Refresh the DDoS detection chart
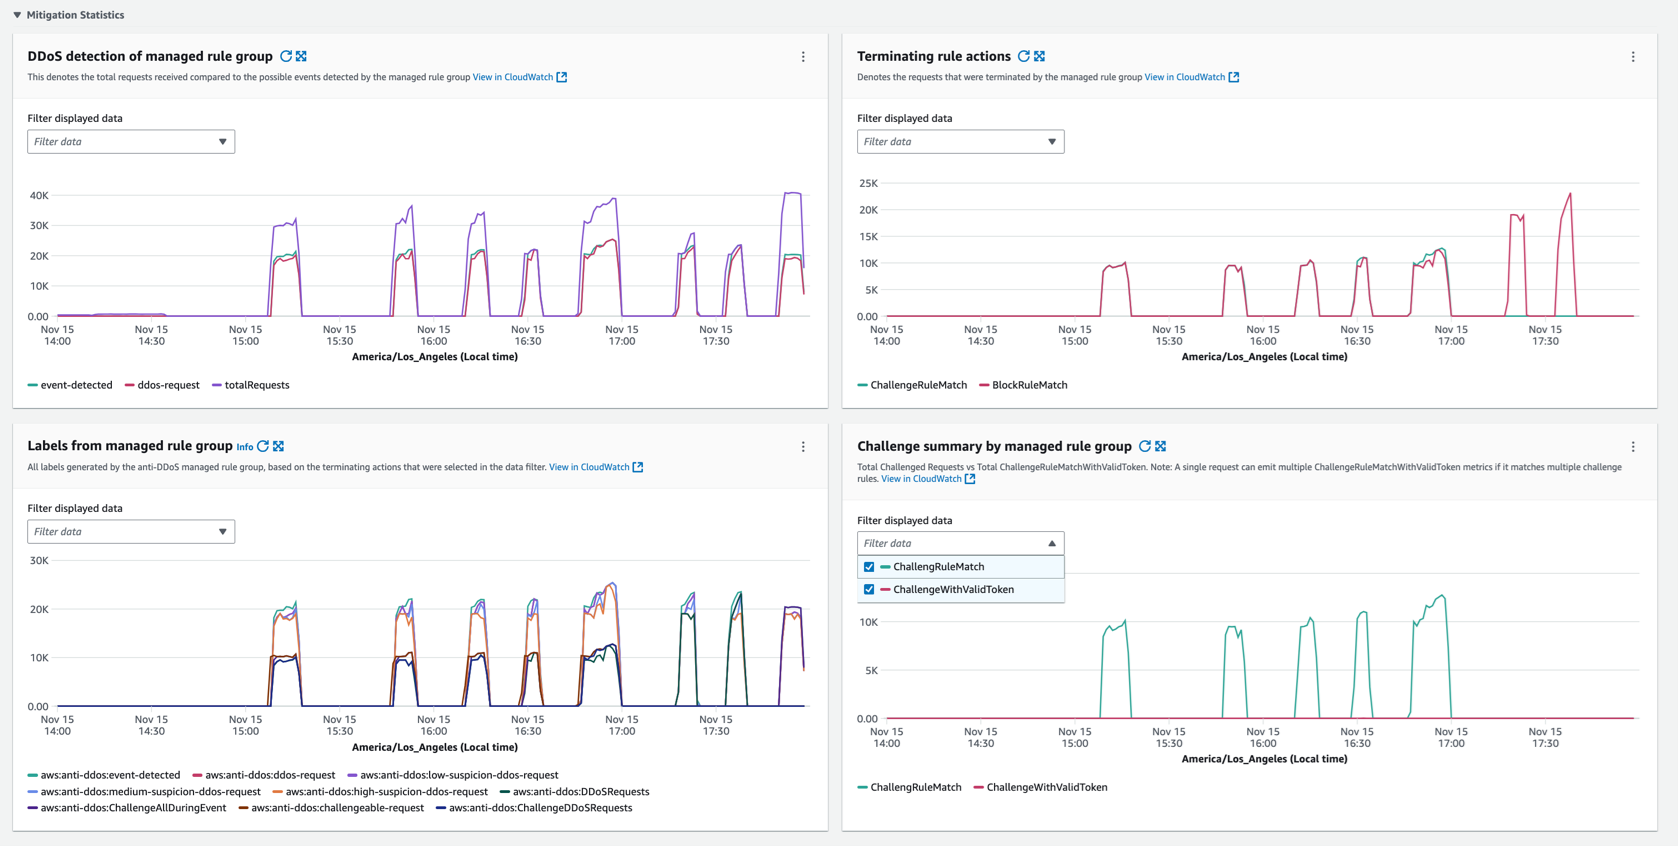 click(286, 56)
